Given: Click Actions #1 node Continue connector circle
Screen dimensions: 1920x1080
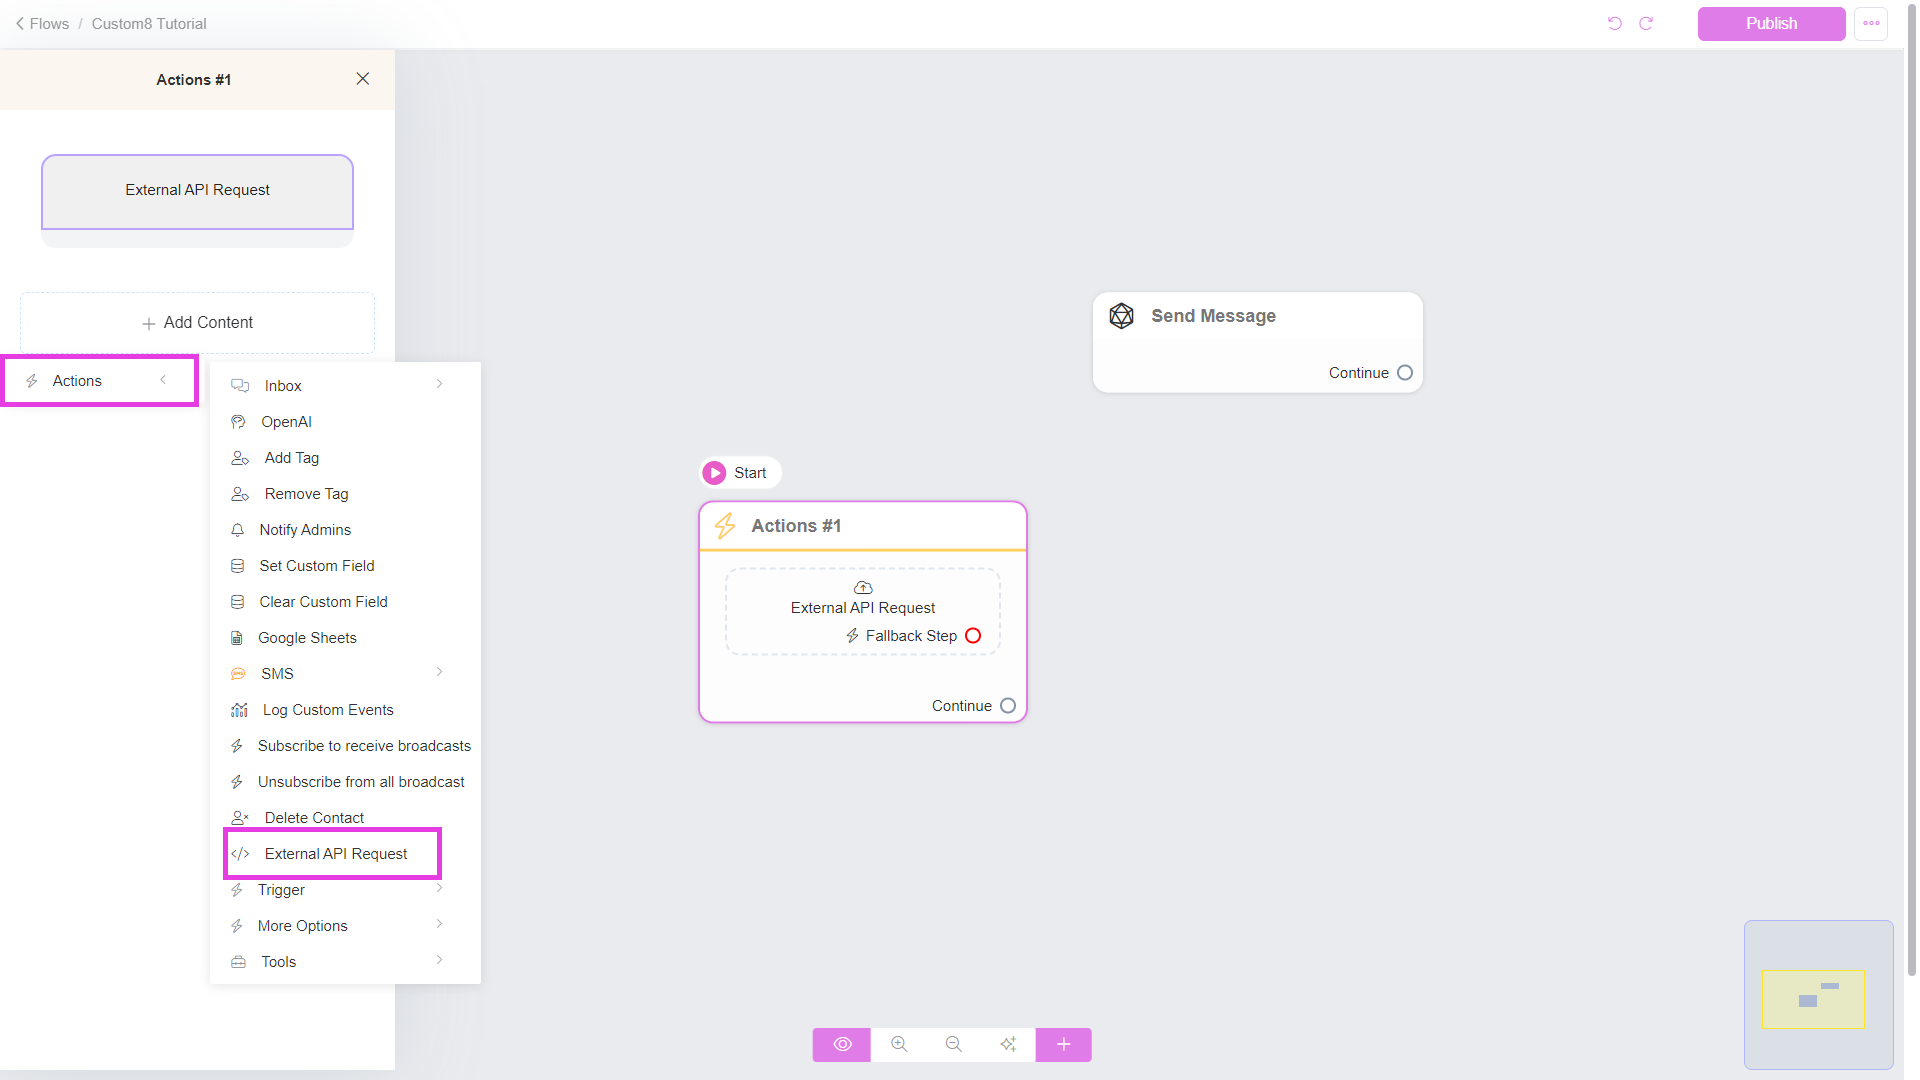Looking at the screenshot, I should coord(1008,706).
